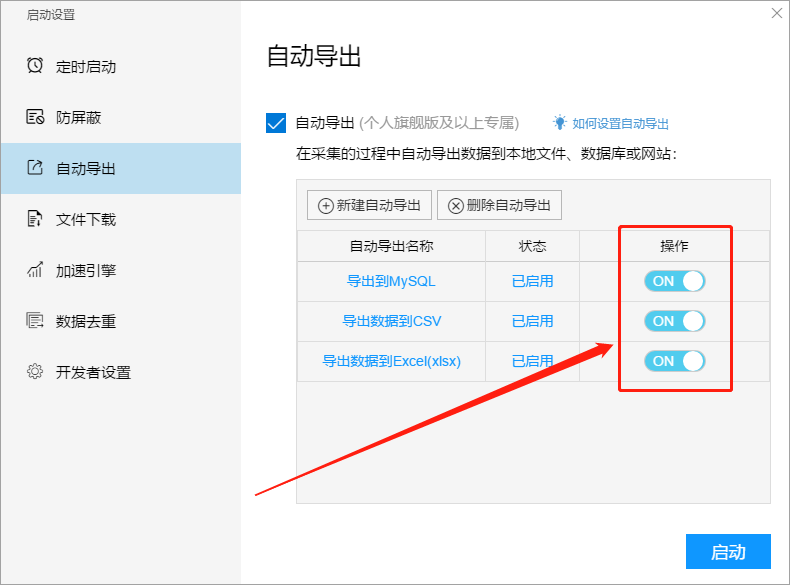Screen dimensions: 790x585
Task: Open 开发者设置 page
Action: click(121, 372)
